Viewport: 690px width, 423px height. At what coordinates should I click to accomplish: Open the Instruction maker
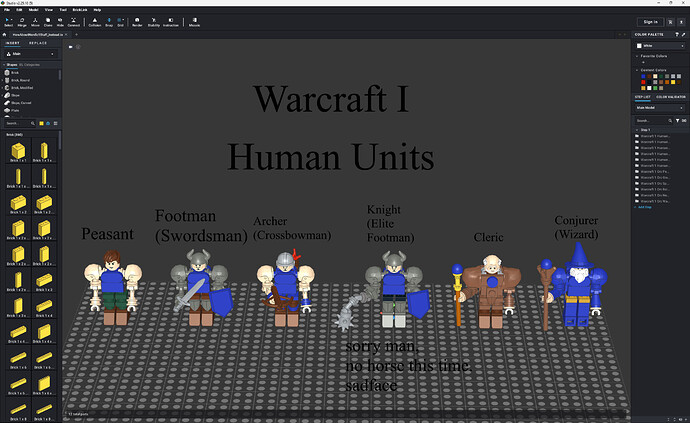click(171, 22)
